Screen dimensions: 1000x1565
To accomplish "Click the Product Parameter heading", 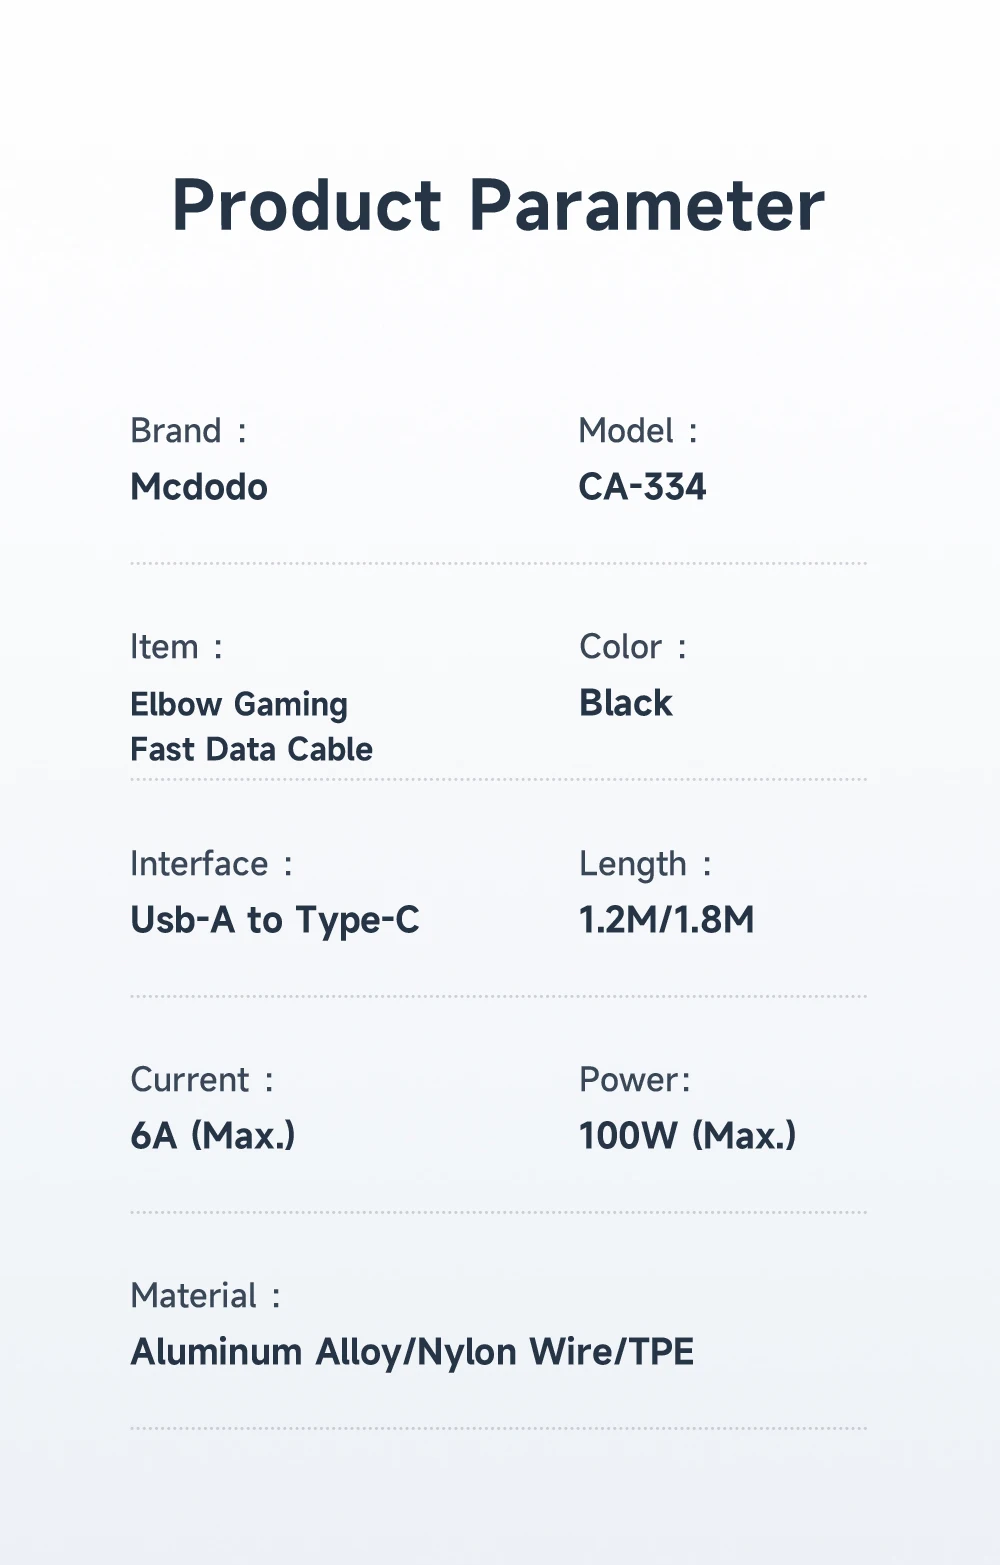I will [498, 206].
